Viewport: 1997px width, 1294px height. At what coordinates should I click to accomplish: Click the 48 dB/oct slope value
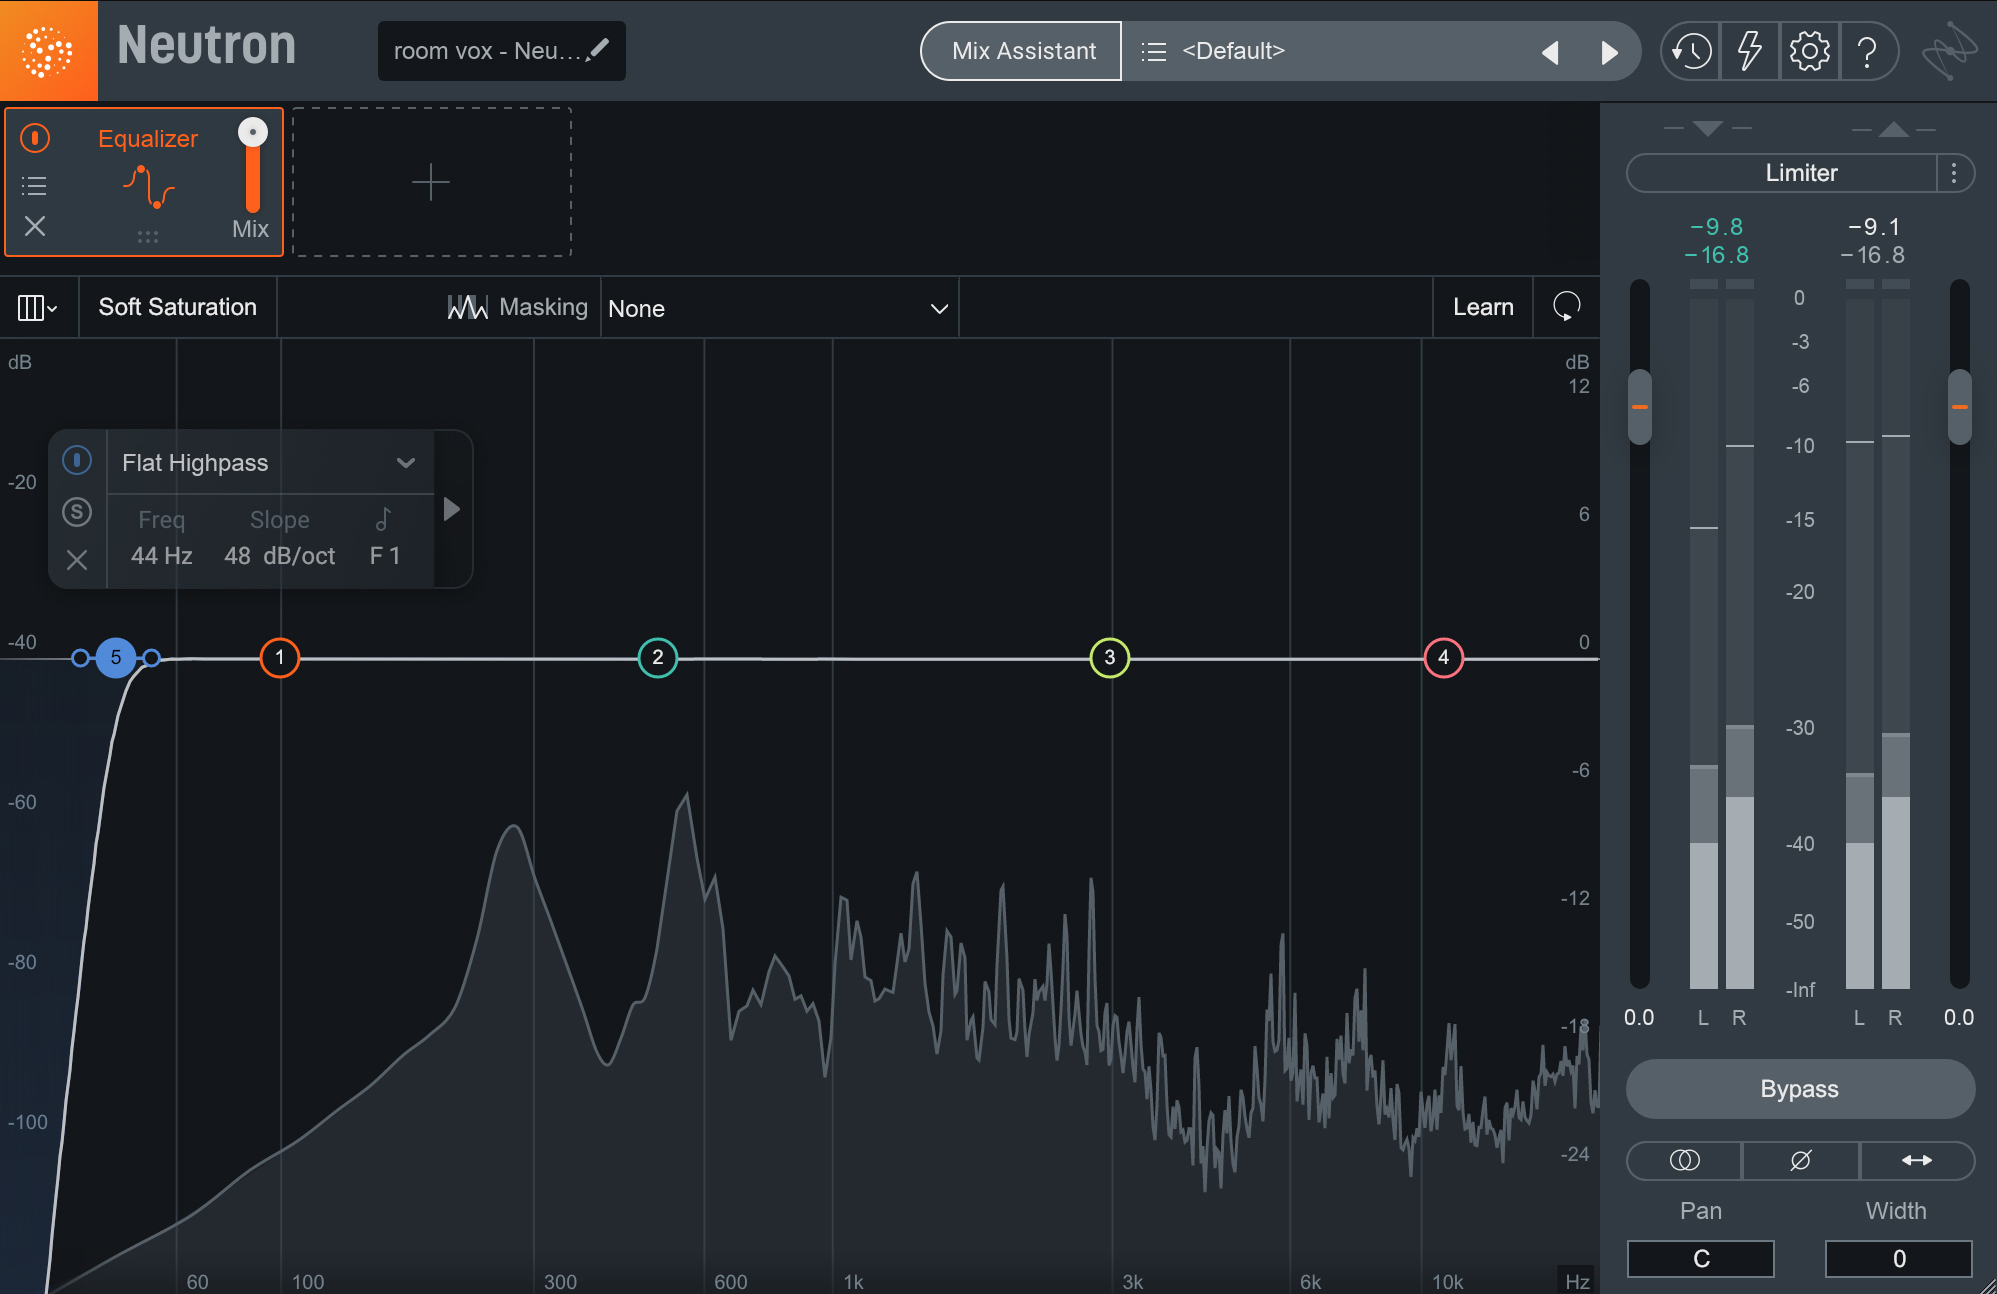click(x=280, y=556)
